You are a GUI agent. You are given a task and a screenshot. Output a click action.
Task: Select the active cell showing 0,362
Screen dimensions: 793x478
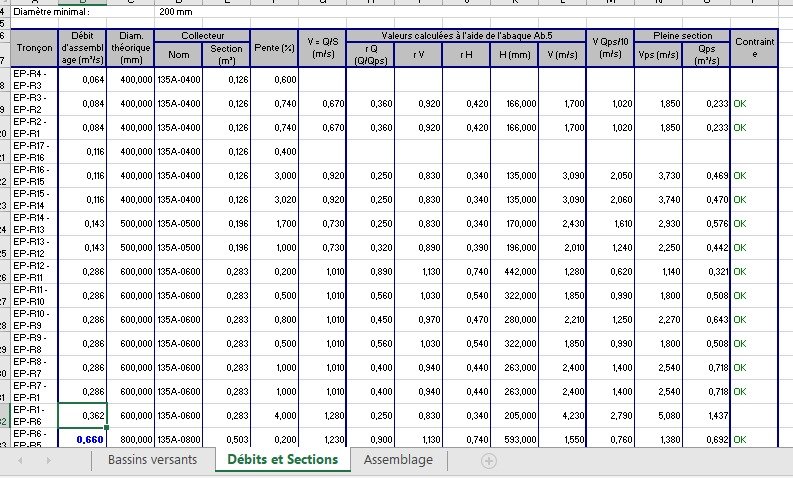[x=82, y=415]
